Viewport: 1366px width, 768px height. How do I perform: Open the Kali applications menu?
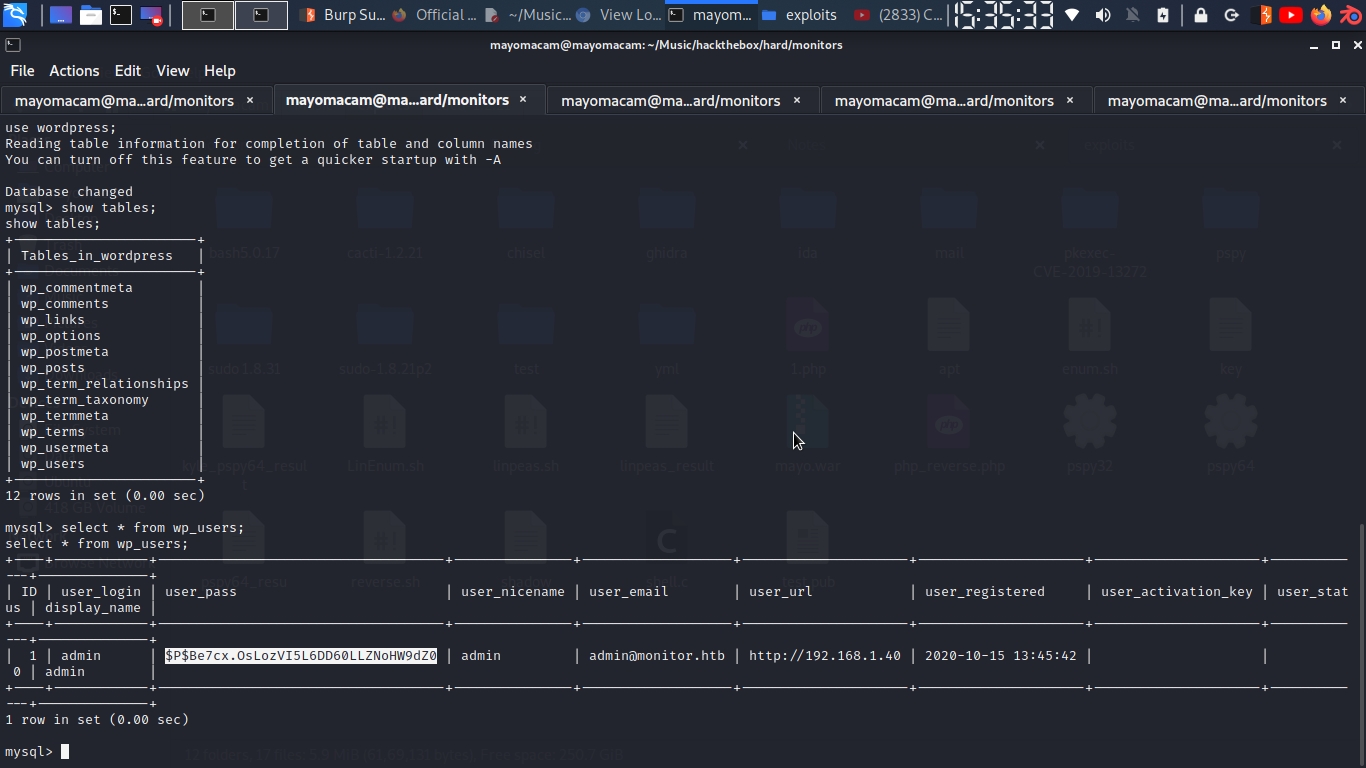[x=15, y=15]
